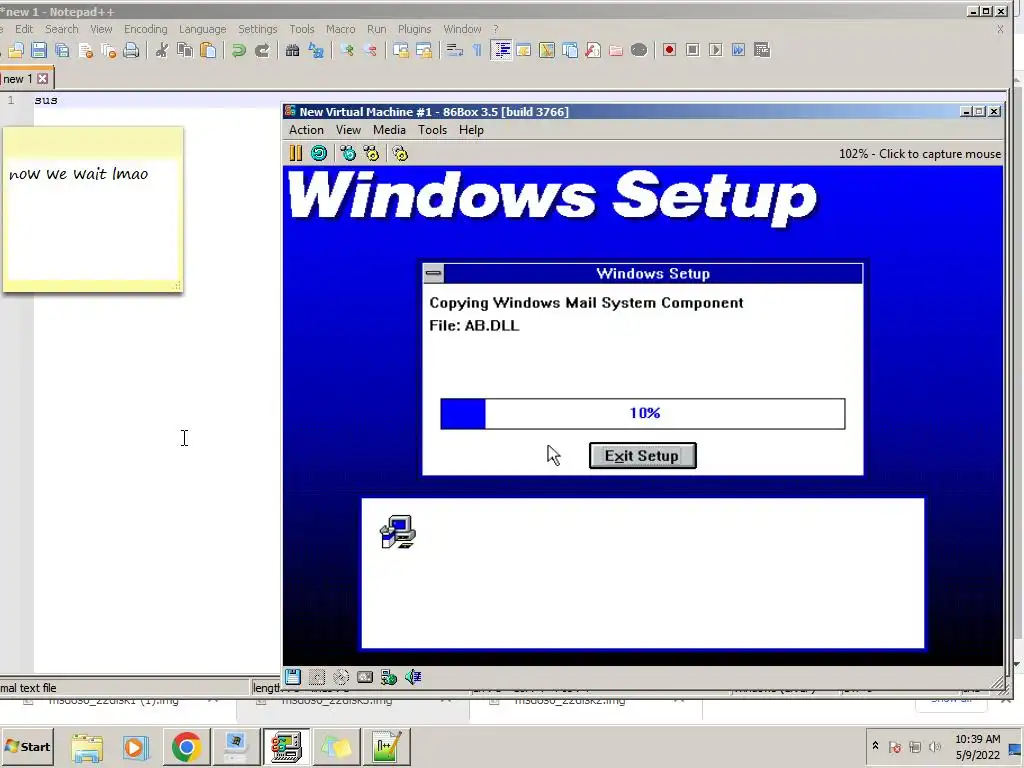Click the Zoom Out icon in Notepad++
This screenshot has width=1024, height=768.
pos(370,50)
